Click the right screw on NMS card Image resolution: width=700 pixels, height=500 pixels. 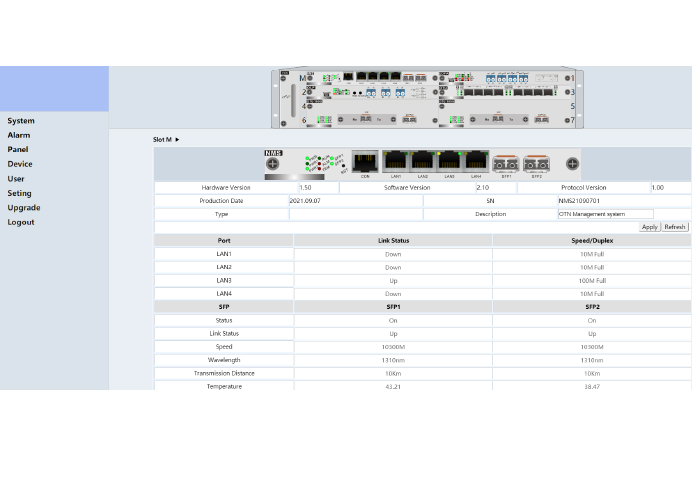pyautogui.click(x=572, y=163)
